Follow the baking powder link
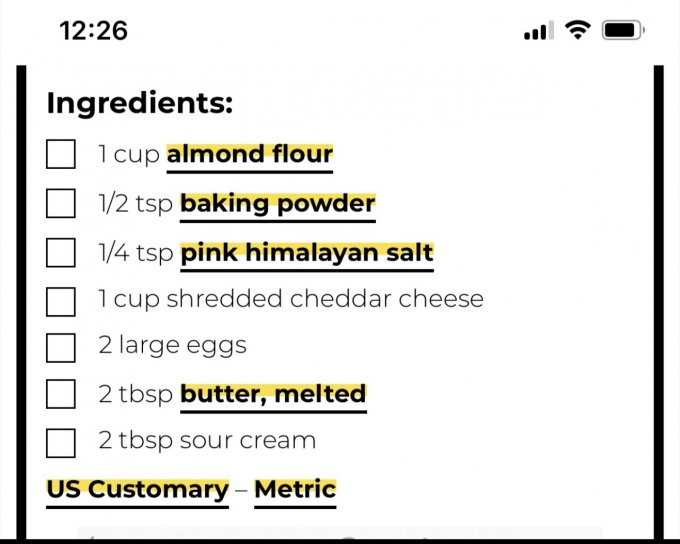680x544 pixels. point(277,203)
